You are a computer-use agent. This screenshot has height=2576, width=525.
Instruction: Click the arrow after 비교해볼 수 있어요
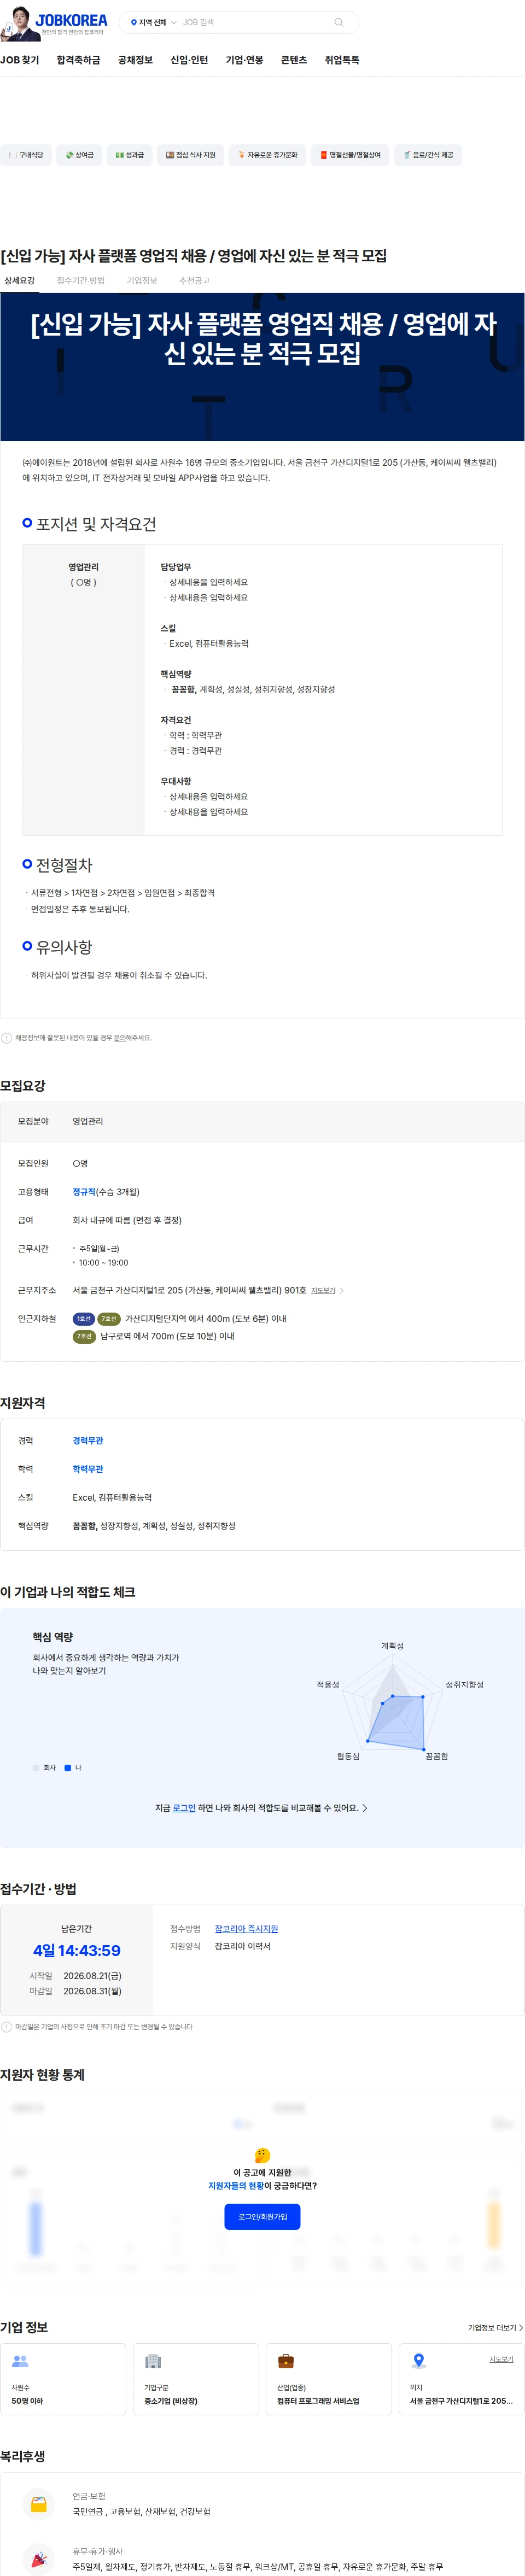[364, 1808]
